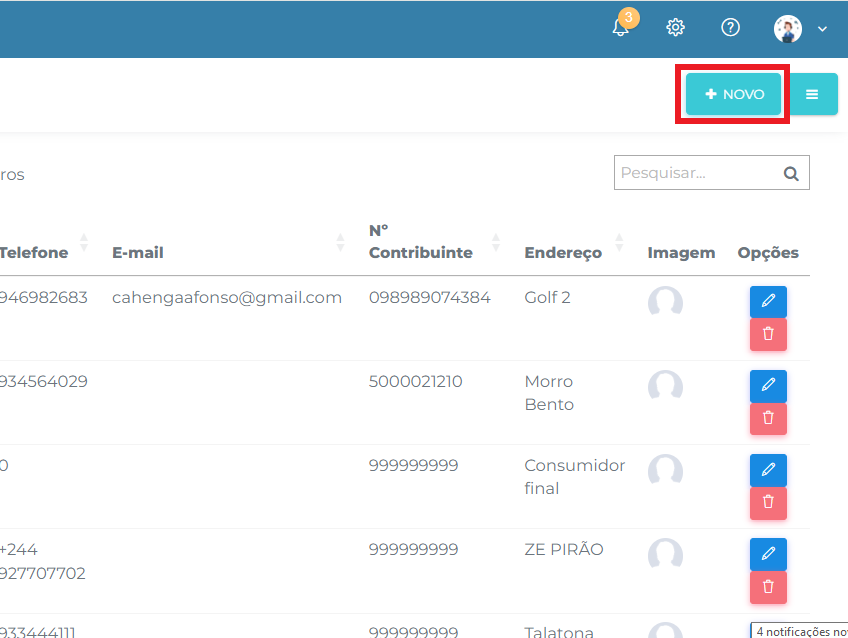Select address Consumidor final
The image size is (848, 638).
(x=575, y=477)
